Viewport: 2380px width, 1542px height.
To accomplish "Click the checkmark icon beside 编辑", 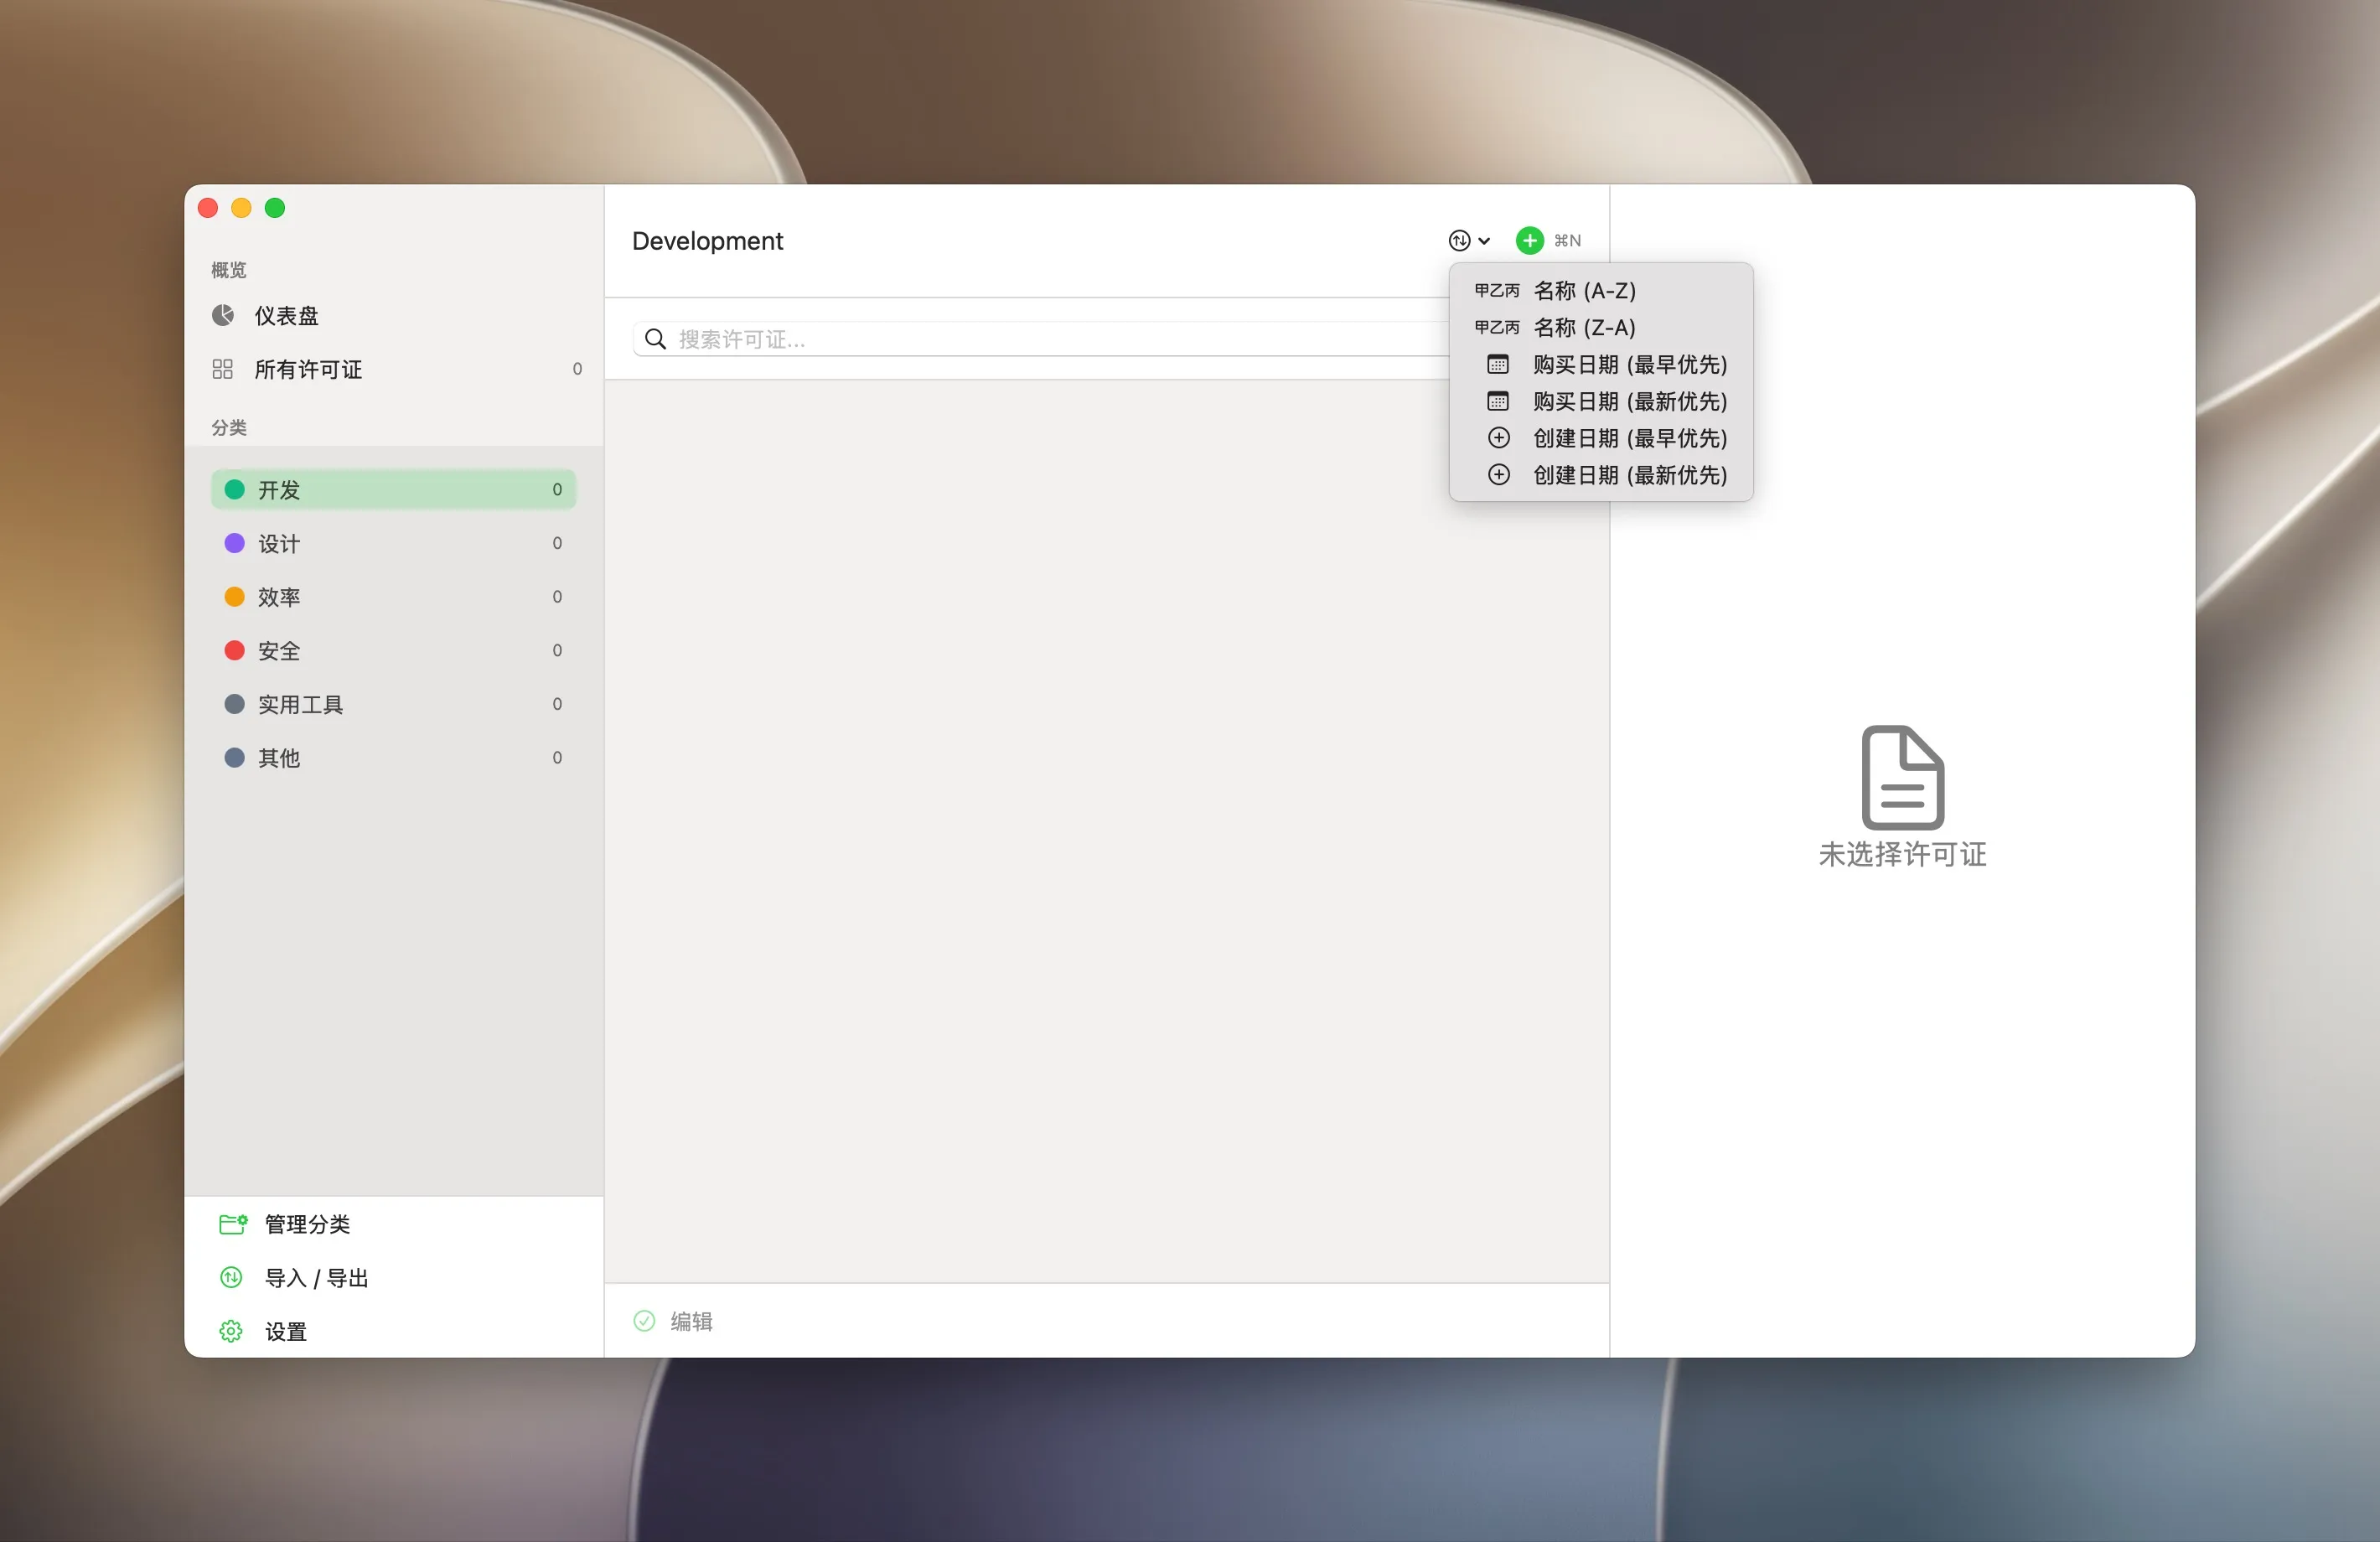I will point(644,1321).
